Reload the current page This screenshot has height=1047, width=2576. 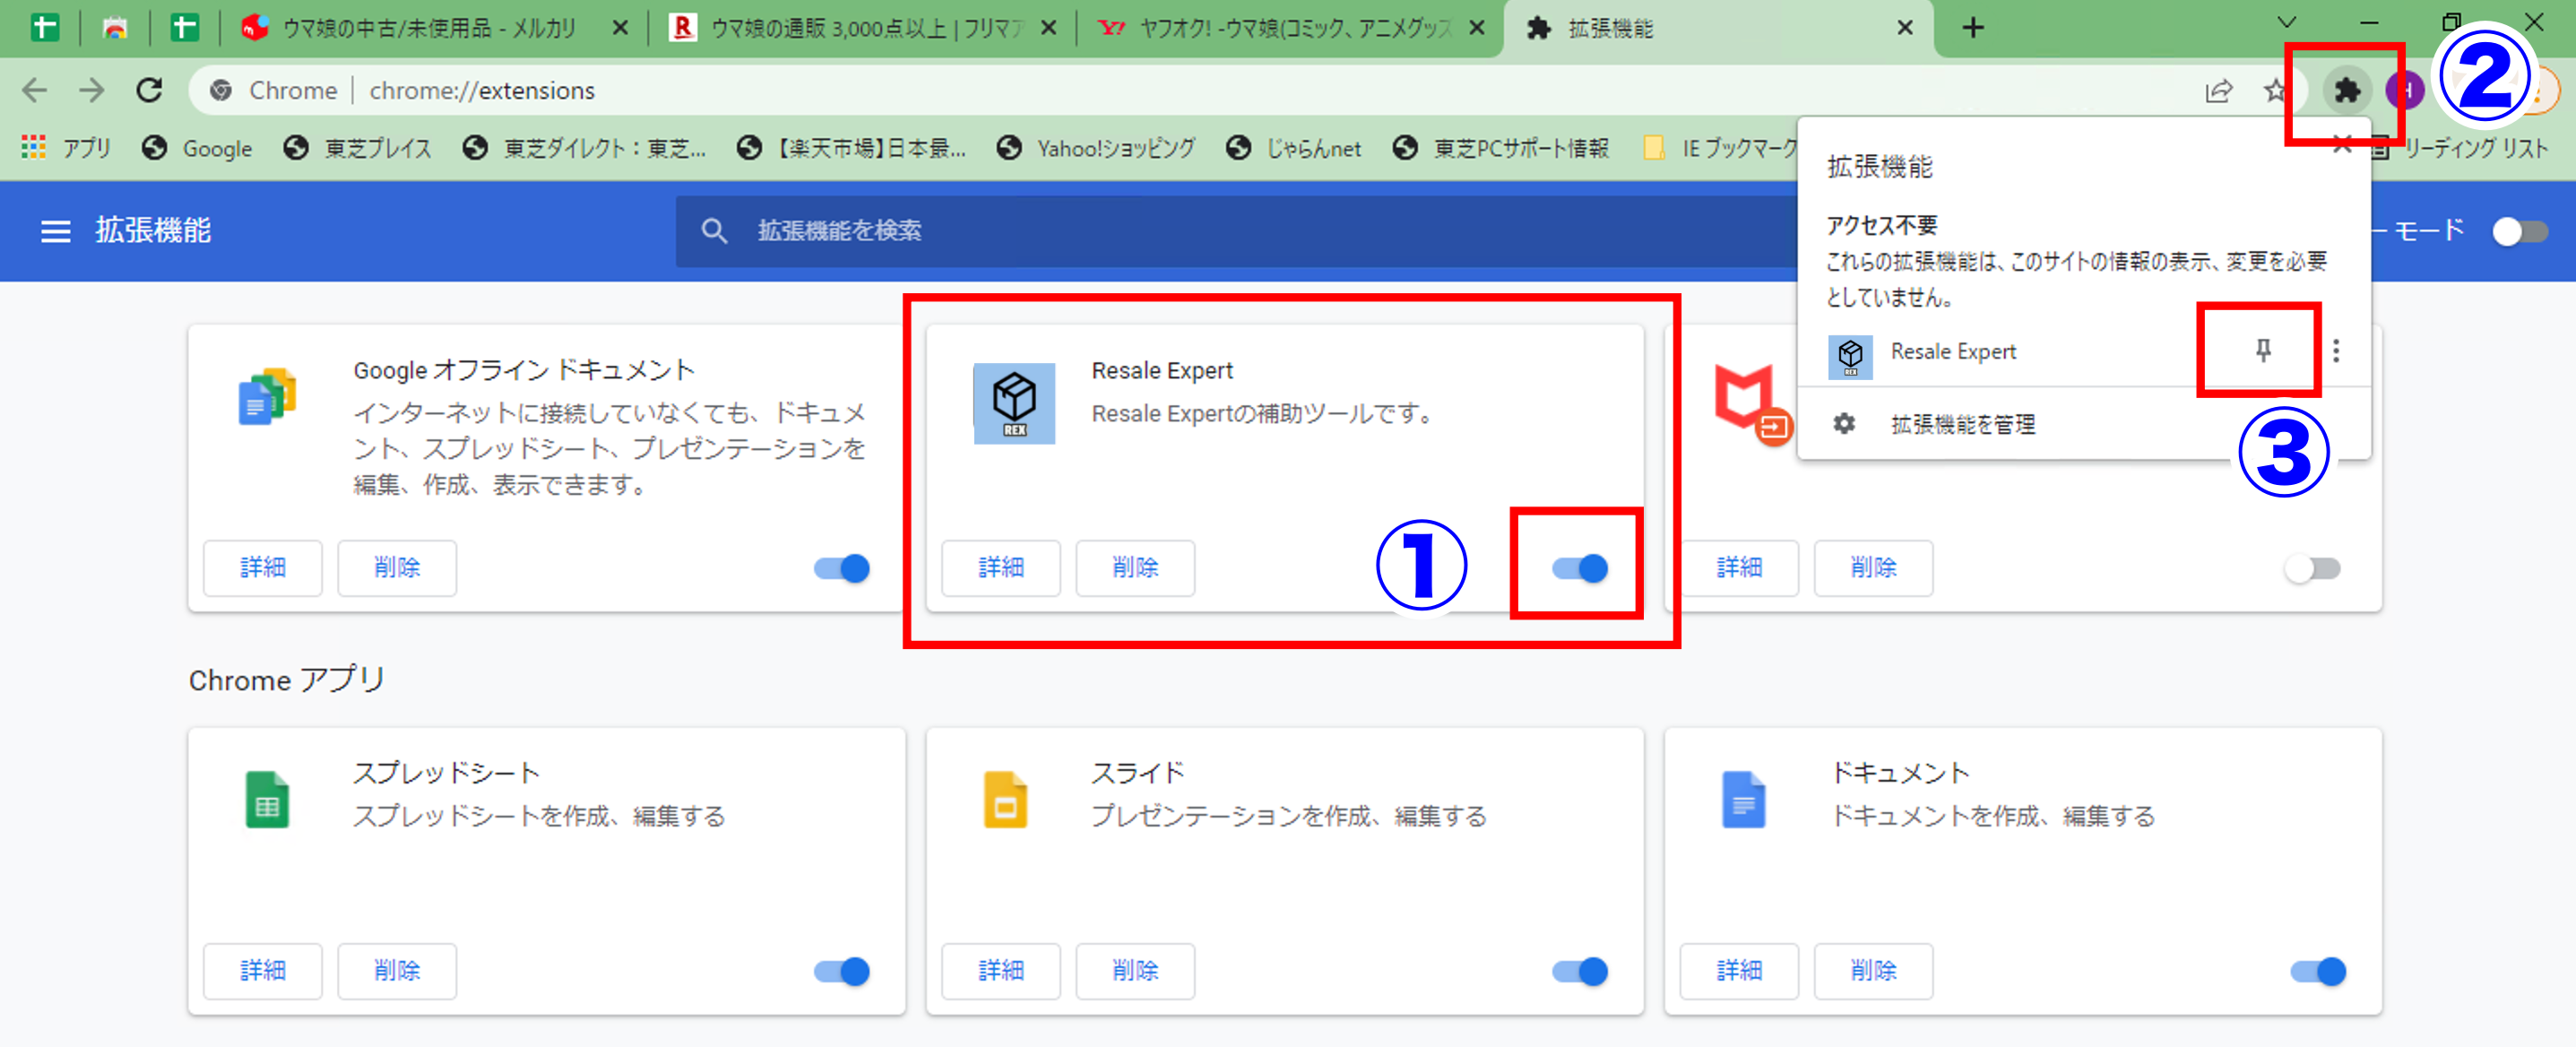[x=149, y=90]
